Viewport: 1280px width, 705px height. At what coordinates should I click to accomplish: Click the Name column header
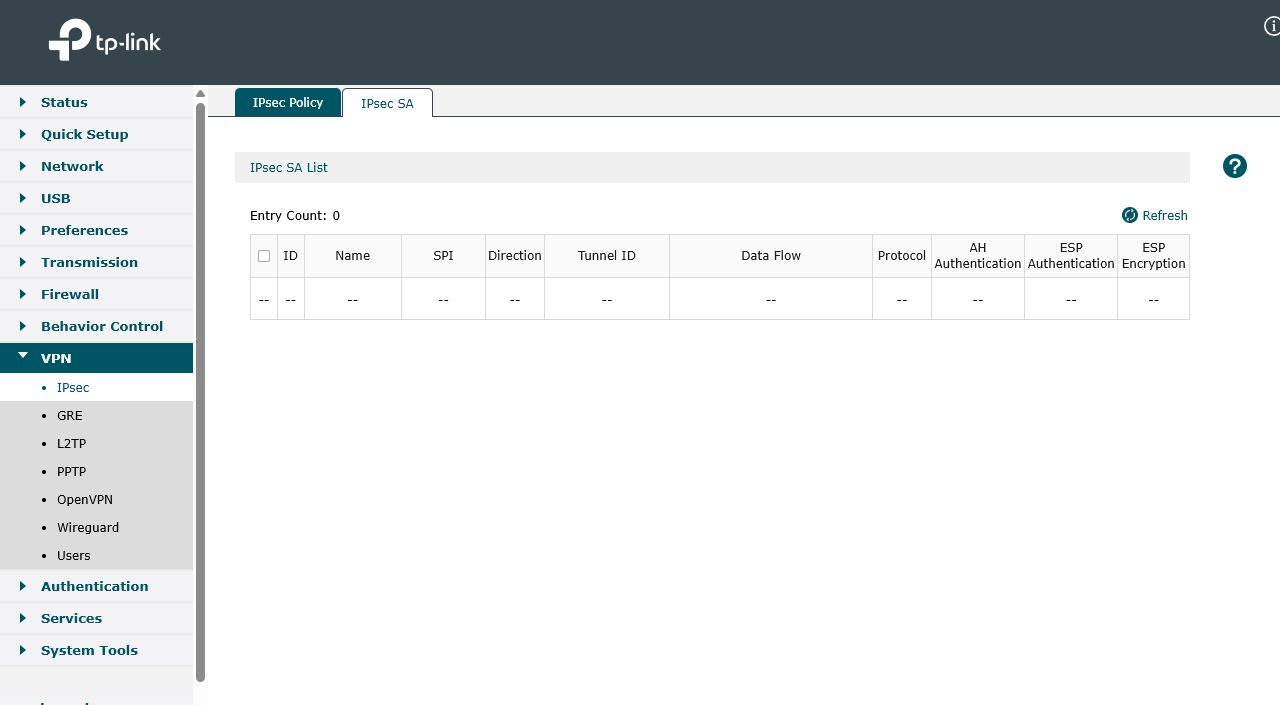tap(353, 256)
